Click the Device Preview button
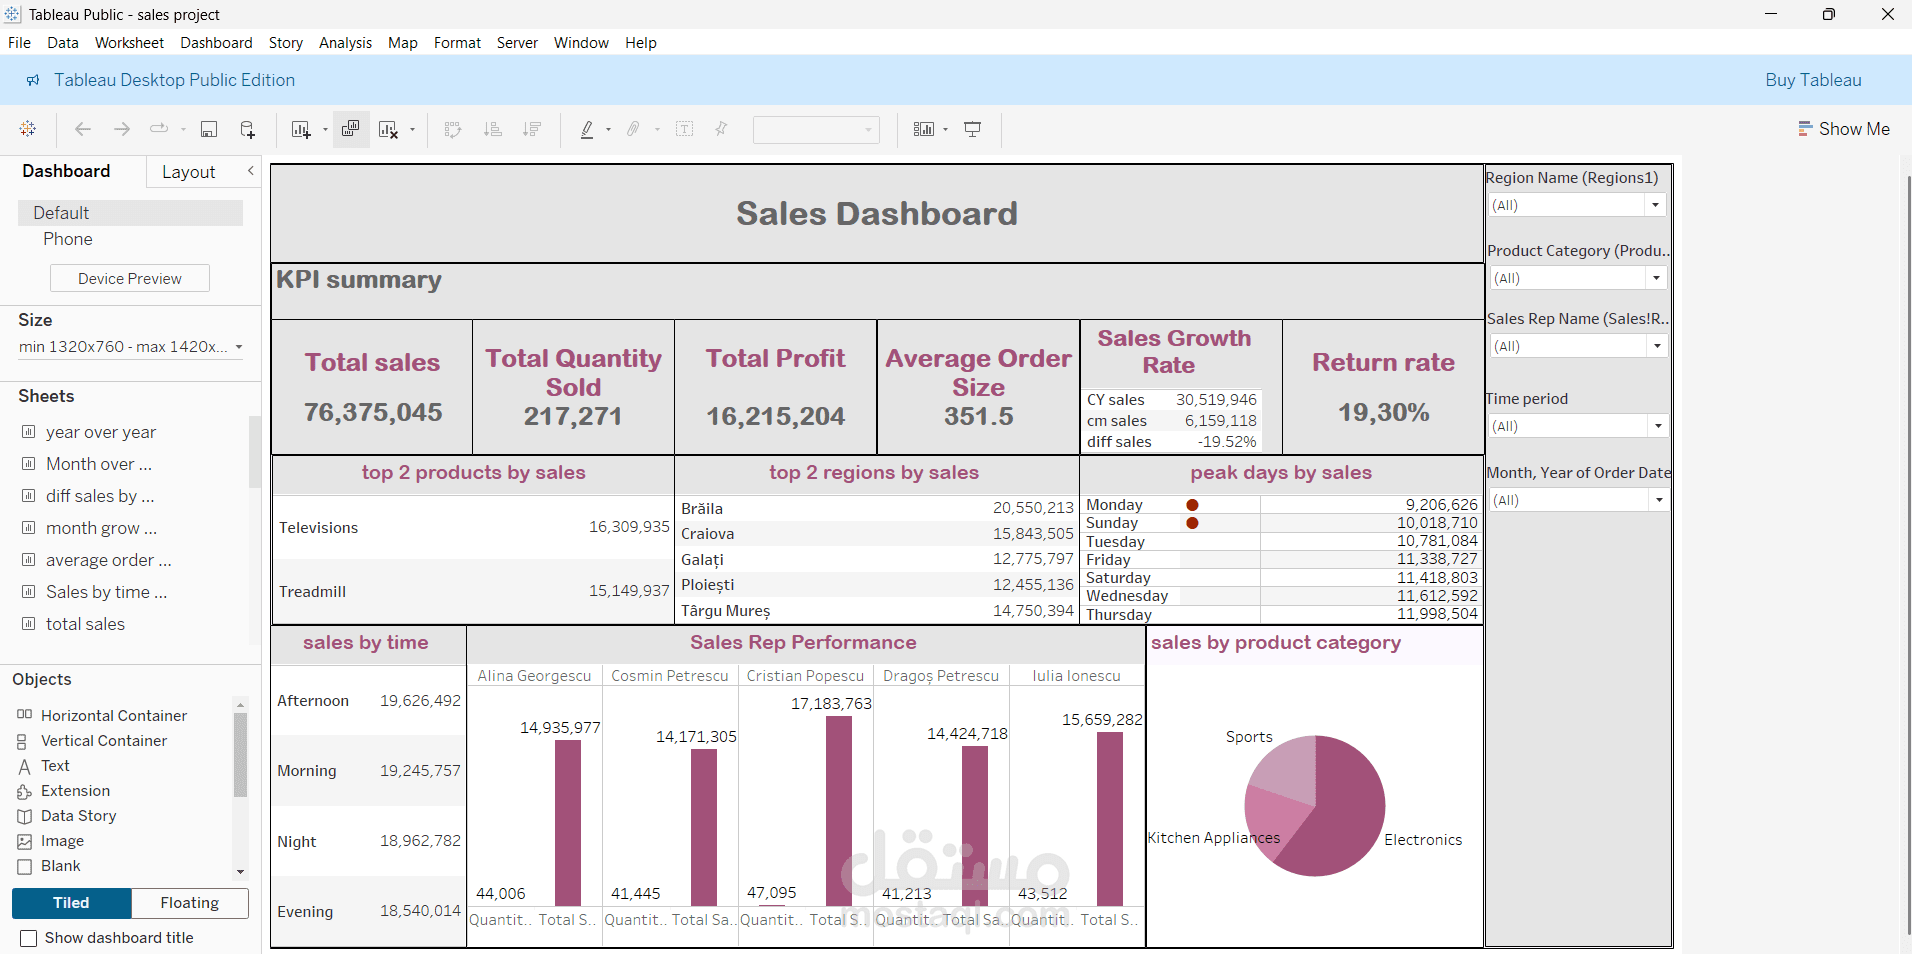The height and width of the screenshot is (954, 1912). click(x=129, y=278)
